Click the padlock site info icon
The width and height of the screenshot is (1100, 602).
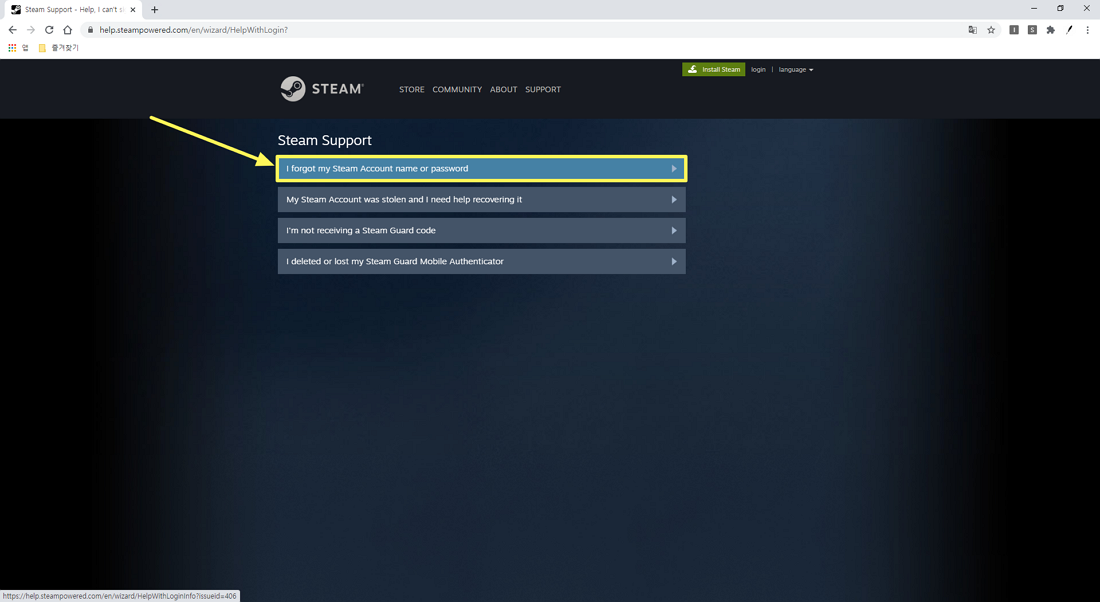coord(90,30)
